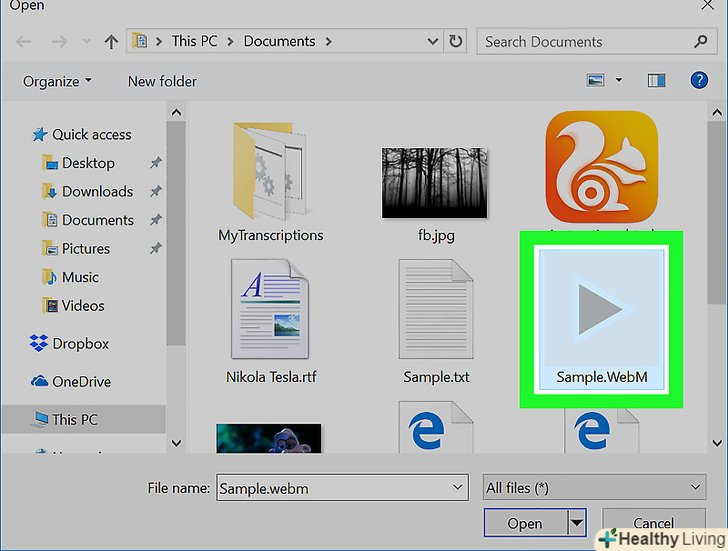Click the Up one level arrow

[110, 42]
